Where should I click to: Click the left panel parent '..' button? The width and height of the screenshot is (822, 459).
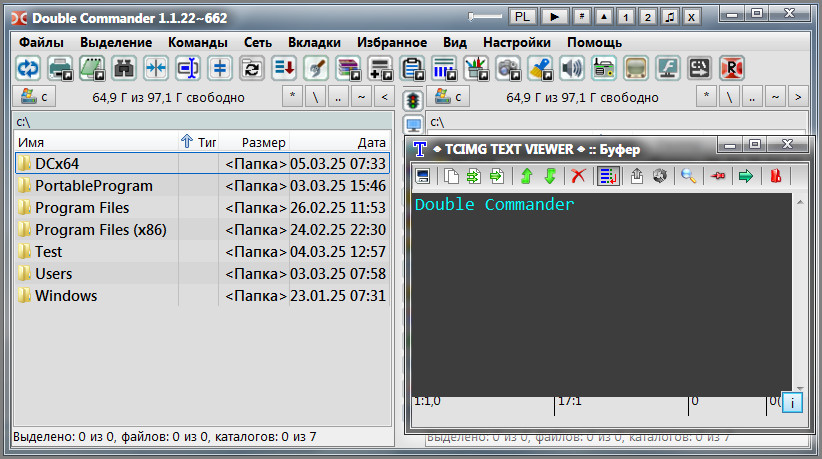point(339,97)
